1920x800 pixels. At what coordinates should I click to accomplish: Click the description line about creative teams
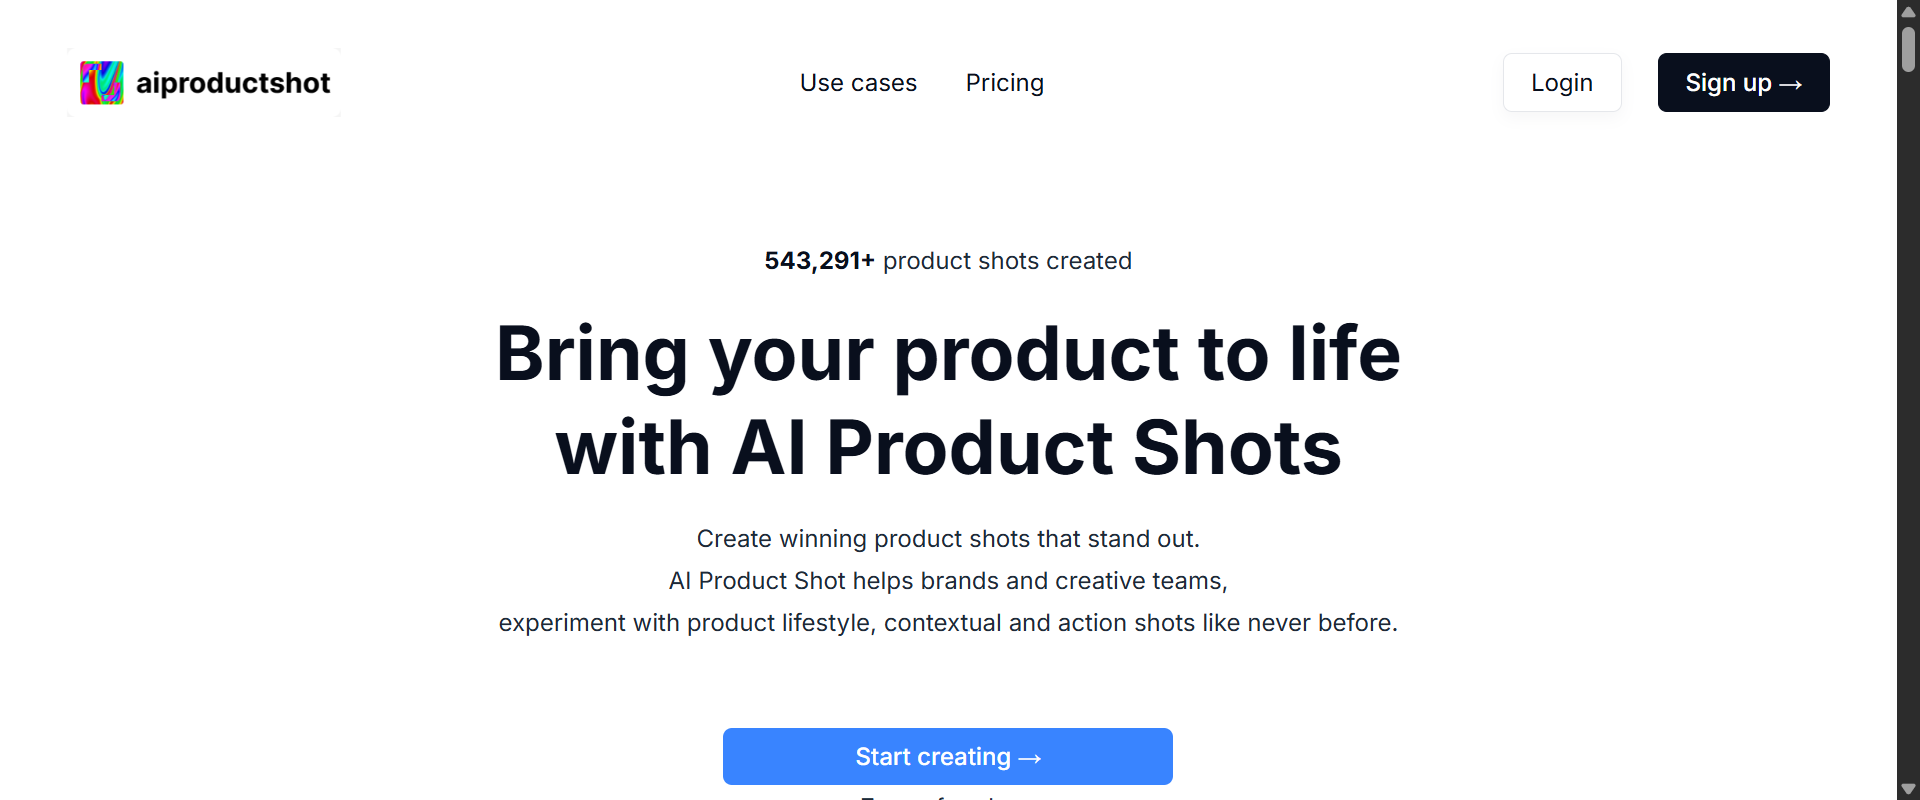click(948, 581)
